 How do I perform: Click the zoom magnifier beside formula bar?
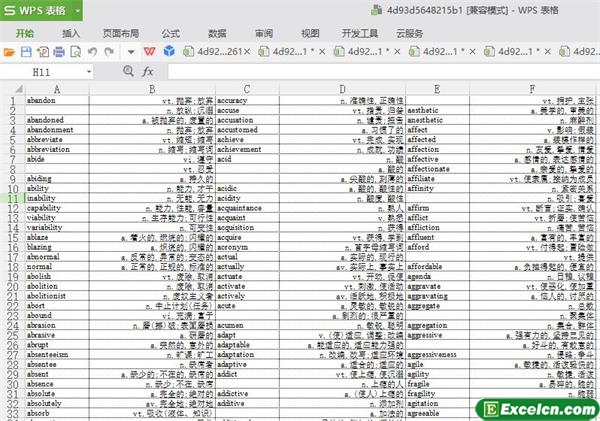click(x=129, y=71)
